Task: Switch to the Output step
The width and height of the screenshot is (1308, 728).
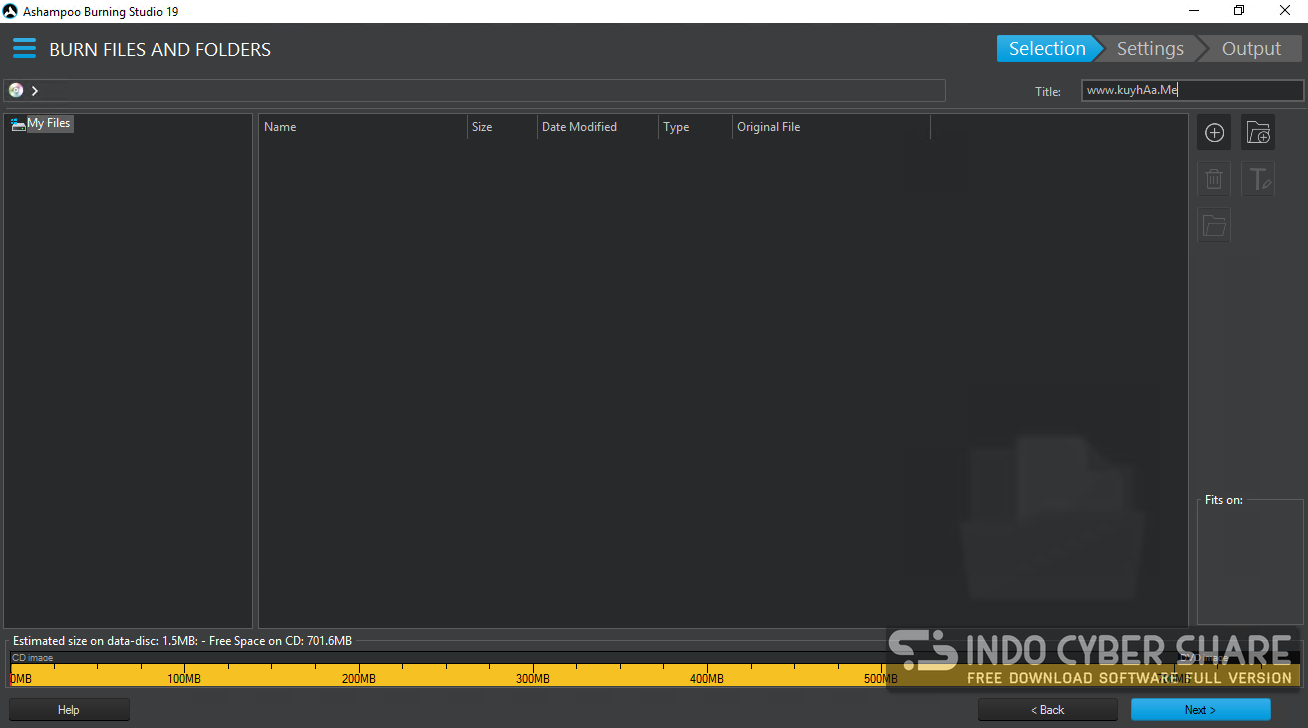Action: [x=1251, y=49]
